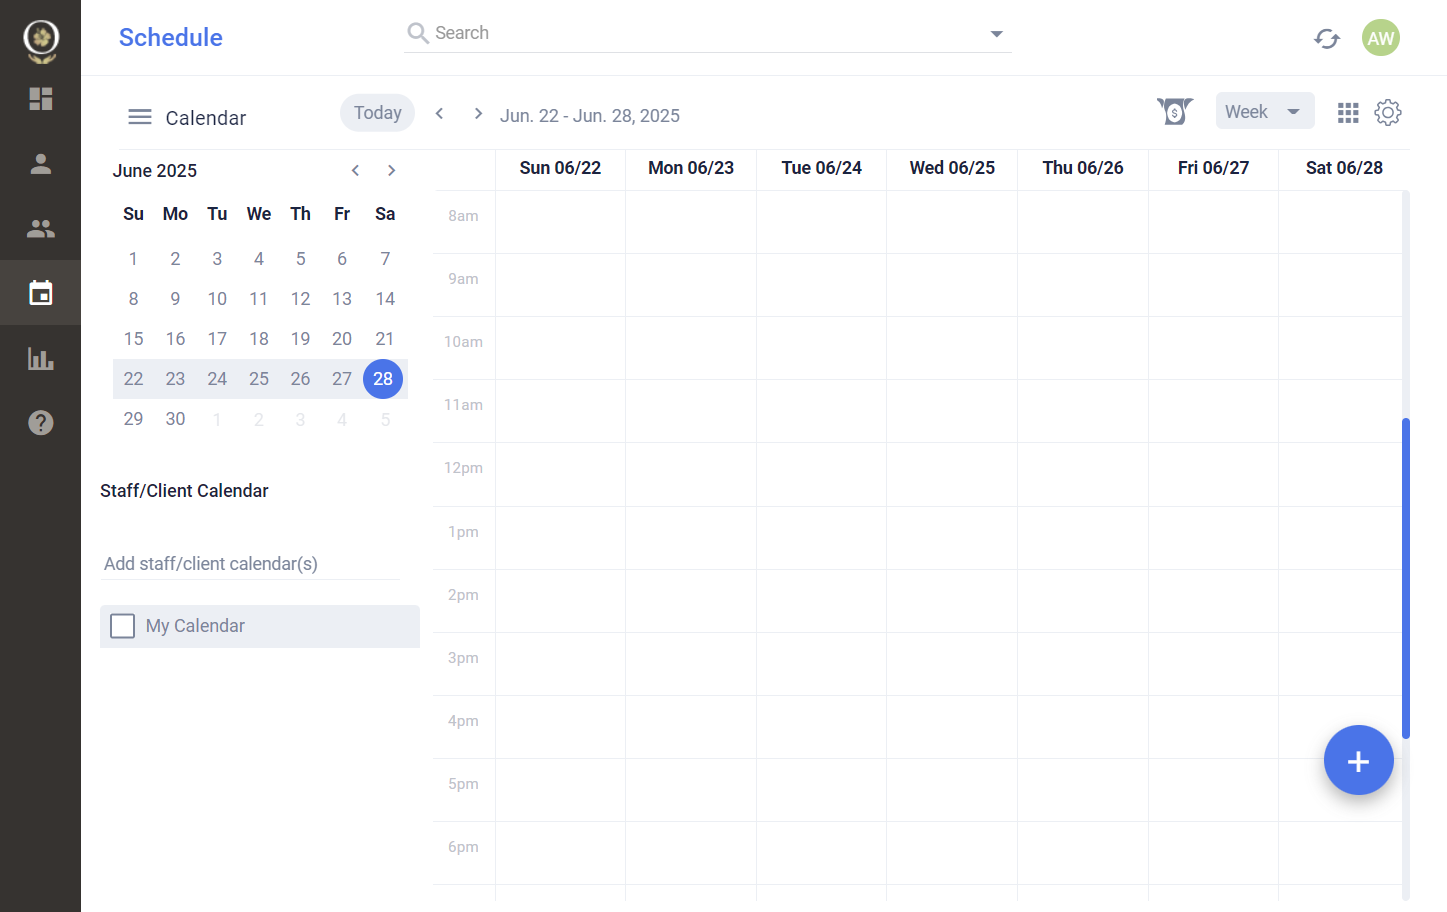The width and height of the screenshot is (1447, 912).
Task: Click the app logo in the sidebar
Action: [x=41, y=41]
